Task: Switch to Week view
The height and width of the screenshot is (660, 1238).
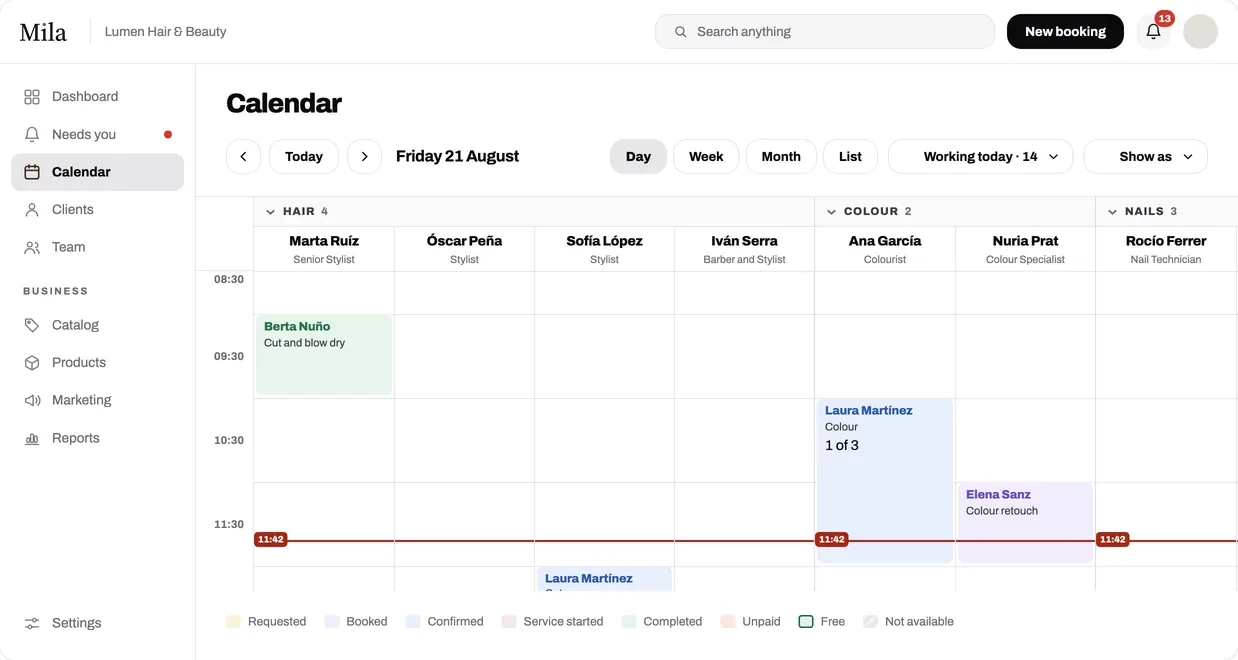Action: pyautogui.click(x=706, y=156)
